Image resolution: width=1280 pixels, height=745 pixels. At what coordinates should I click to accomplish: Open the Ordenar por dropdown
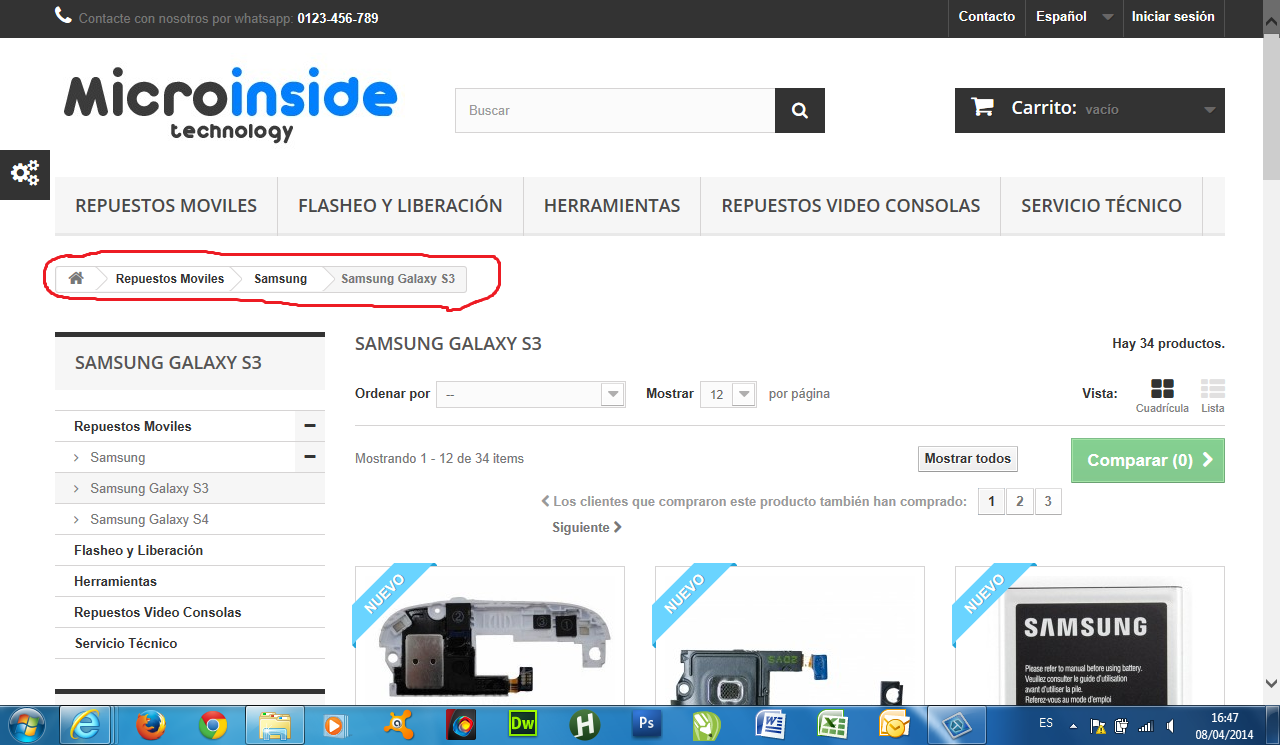pos(532,394)
